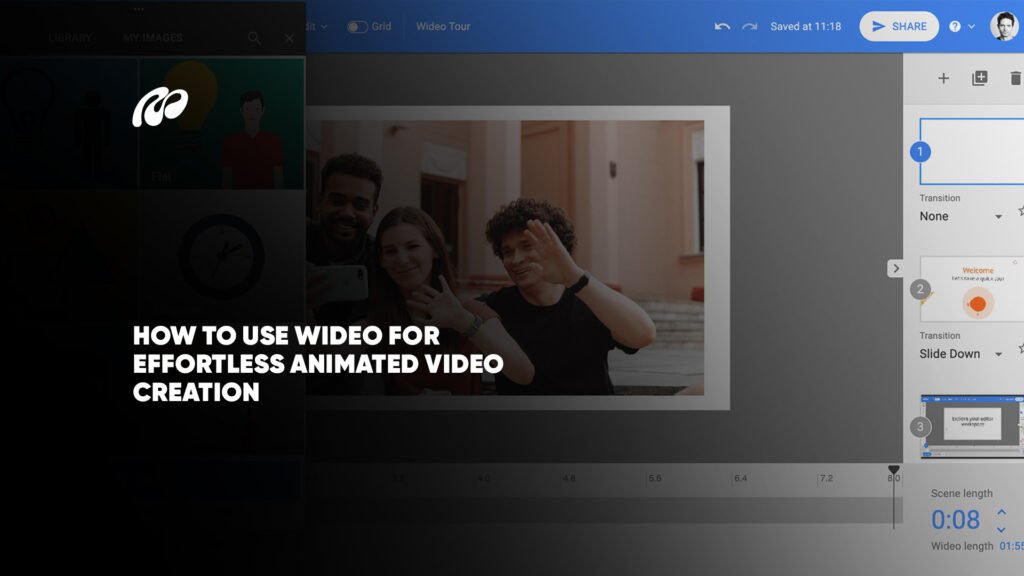Close the library panel with X
This screenshot has height=576, width=1024.
[x=289, y=38]
